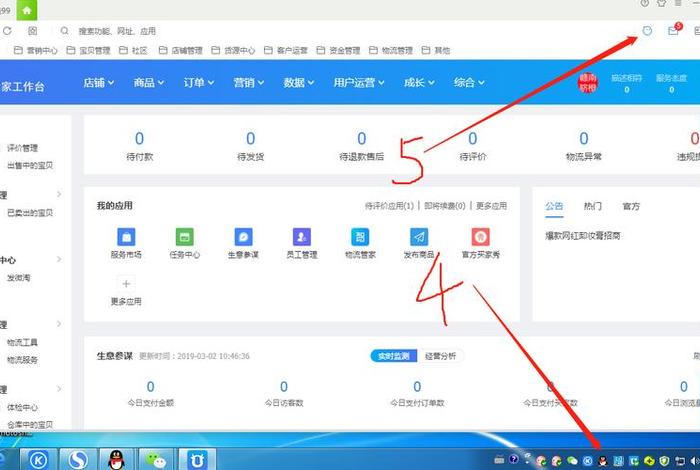Open the 待退款售后 count

point(362,146)
